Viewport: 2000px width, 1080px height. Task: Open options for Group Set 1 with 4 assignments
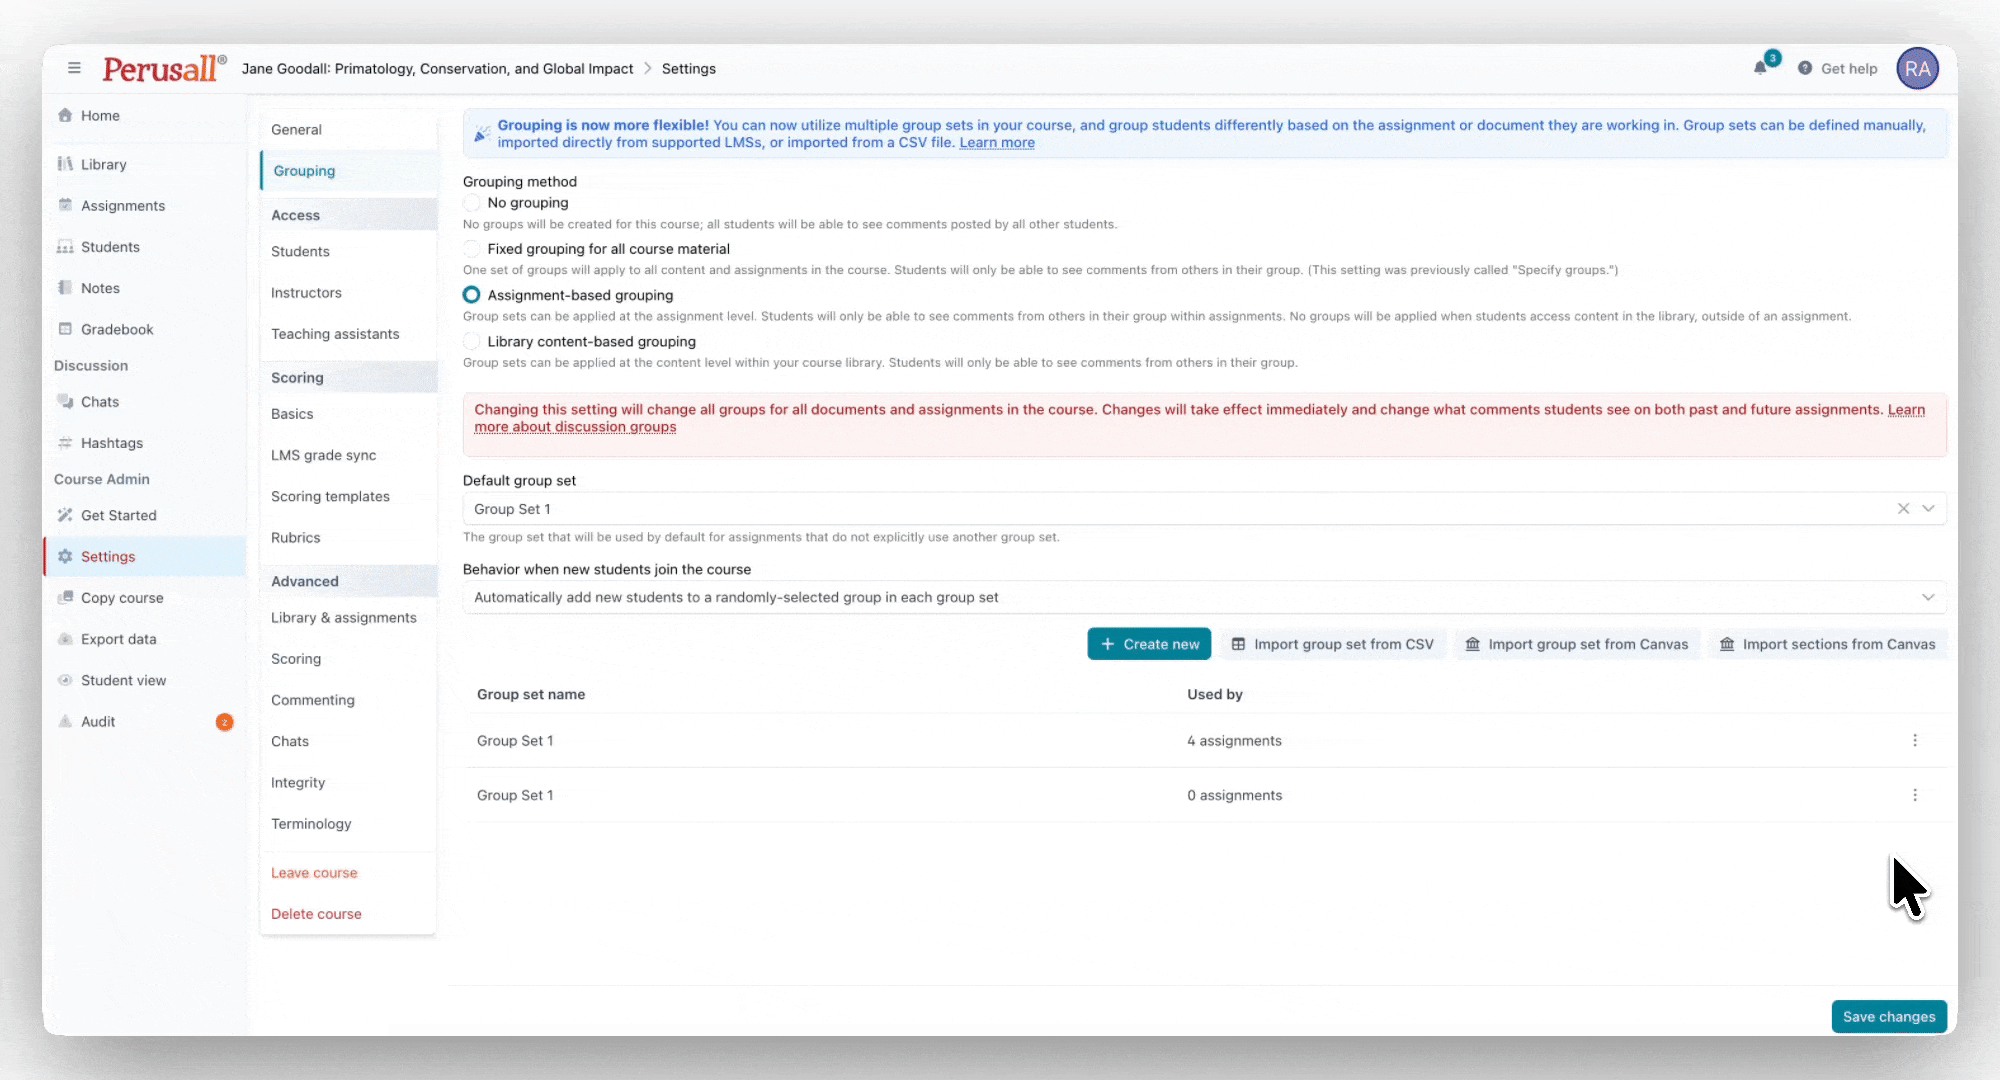1915,741
